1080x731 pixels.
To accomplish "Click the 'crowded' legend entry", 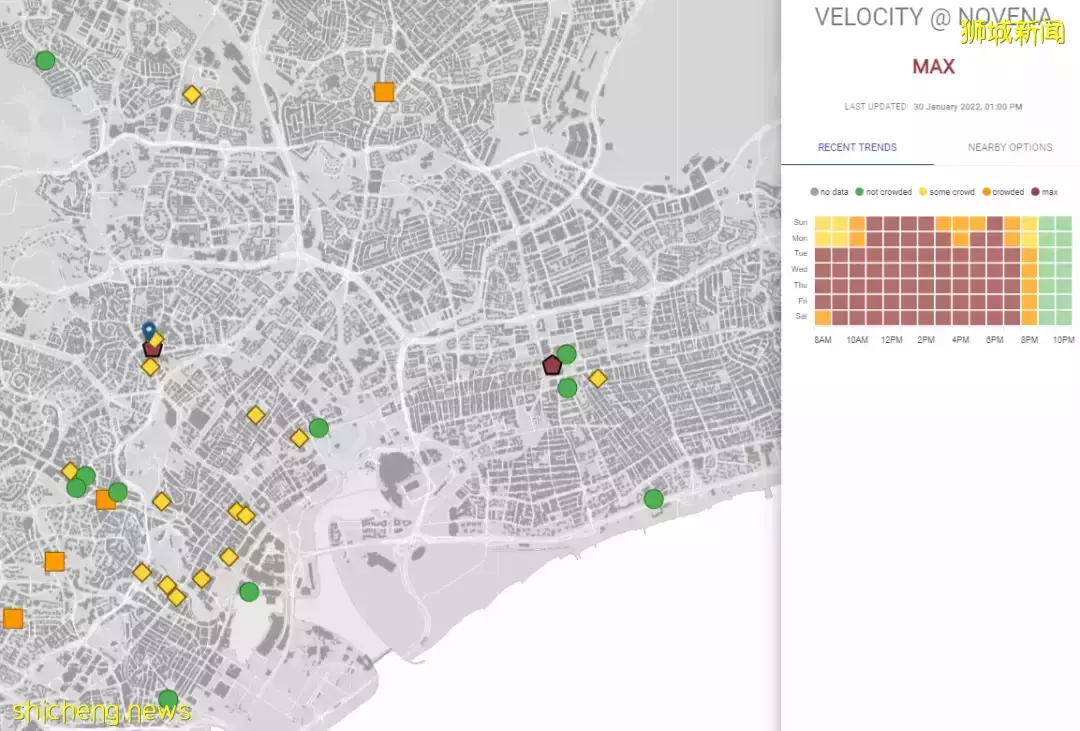I will pos(1002,192).
